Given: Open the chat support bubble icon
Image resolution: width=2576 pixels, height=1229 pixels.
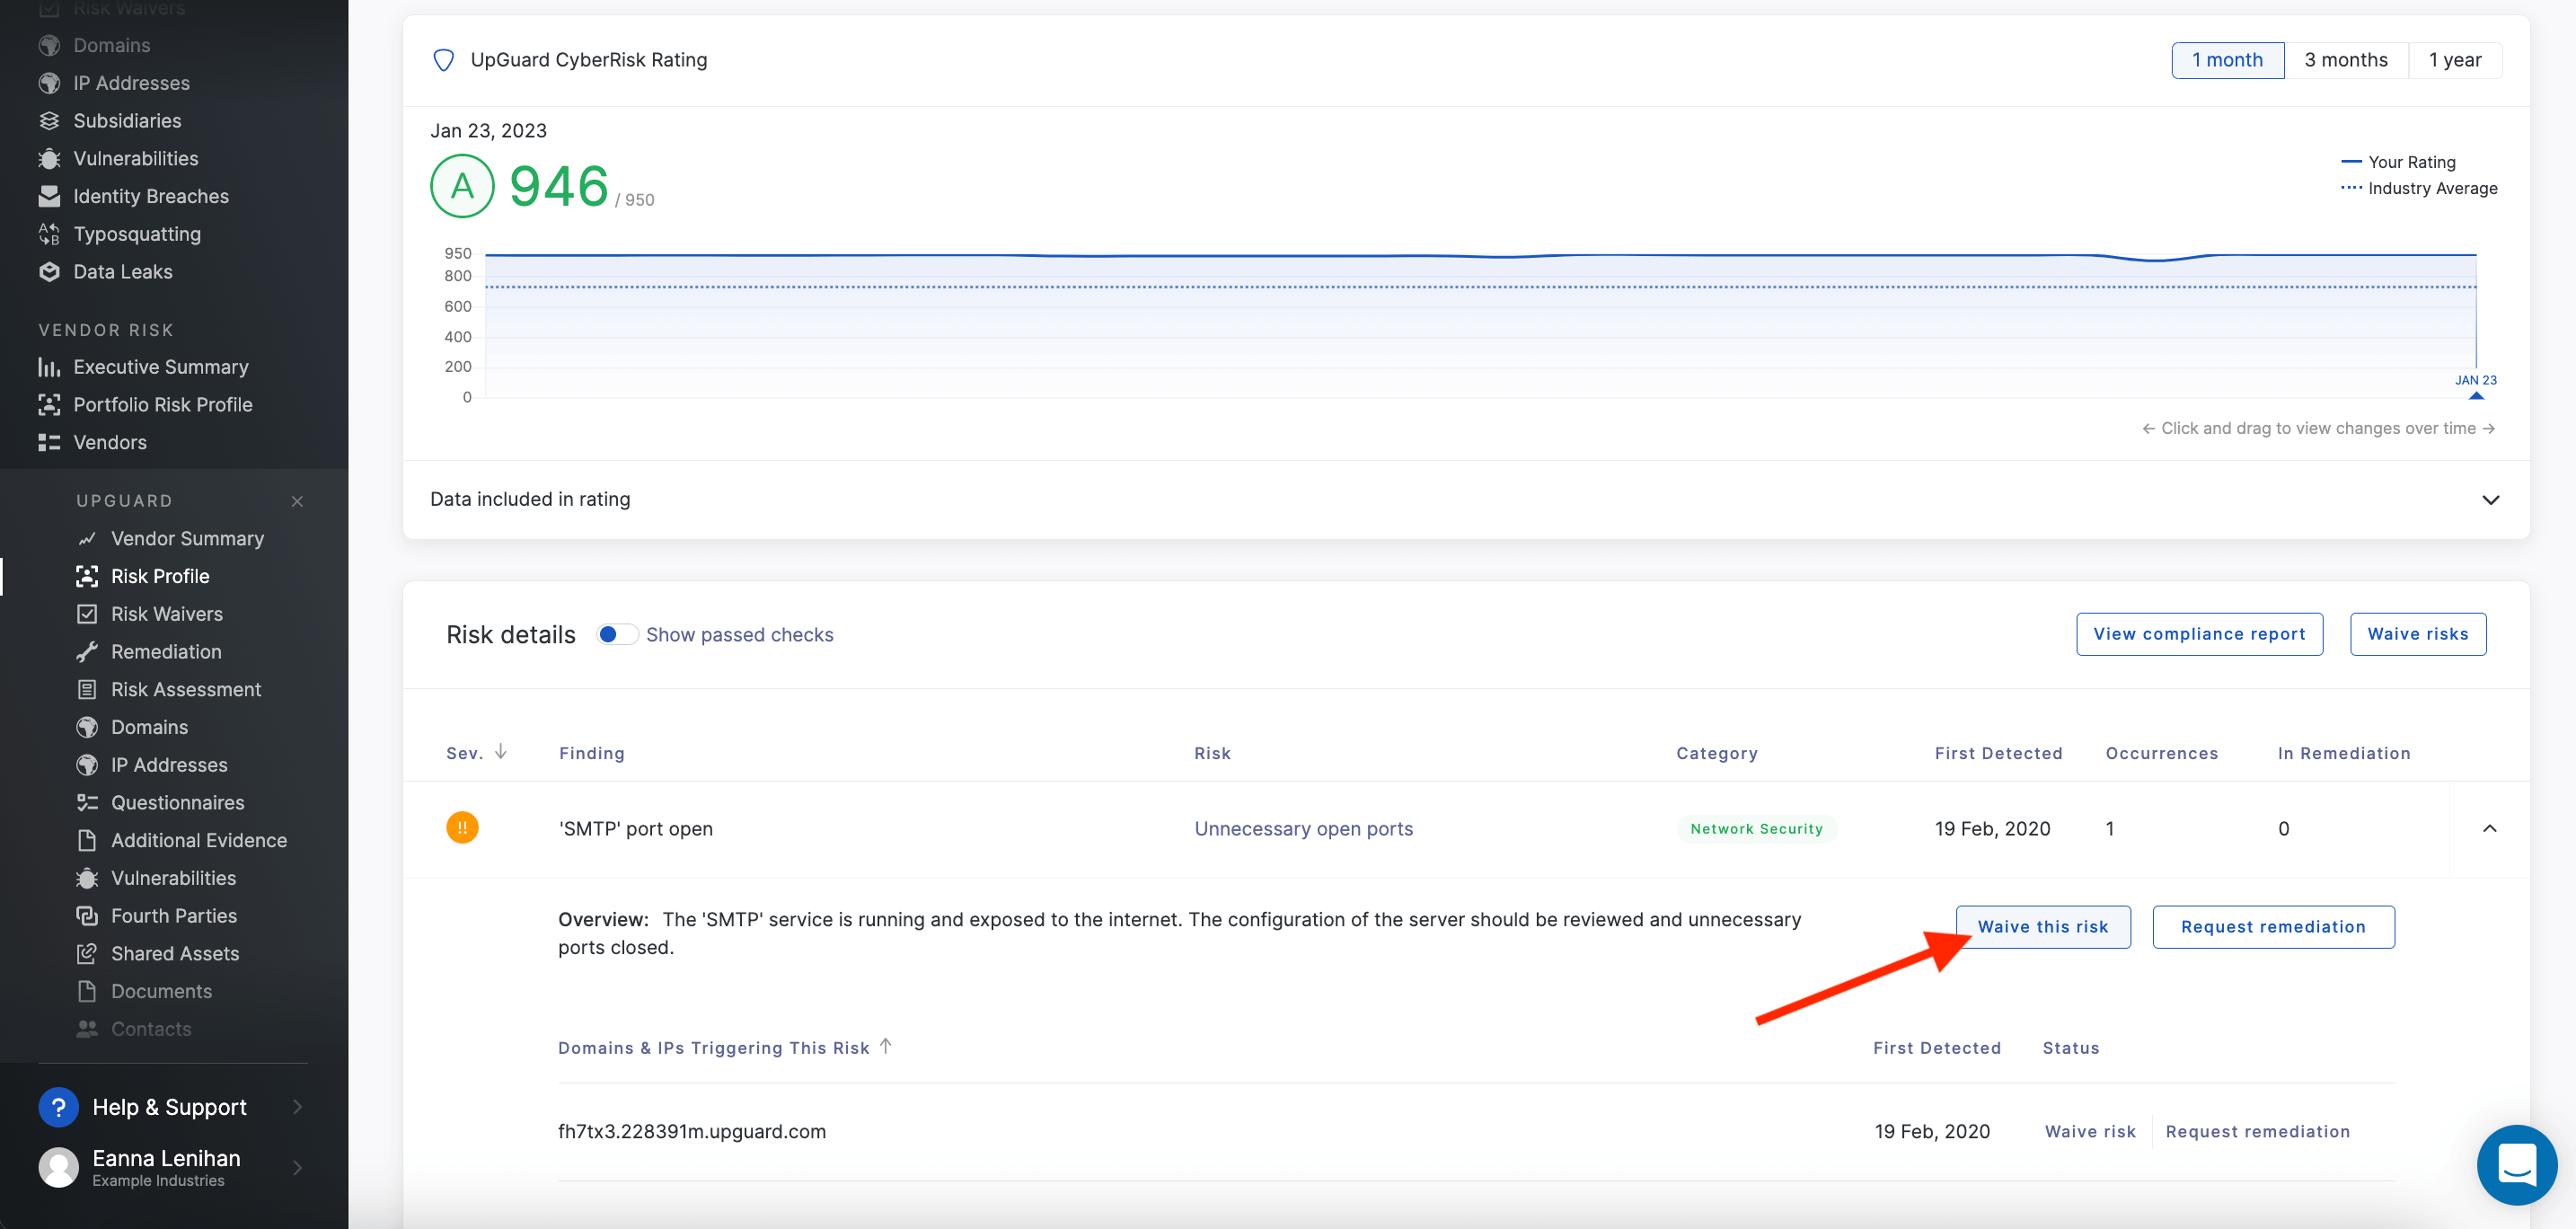Looking at the screenshot, I should [2516, 1164].
